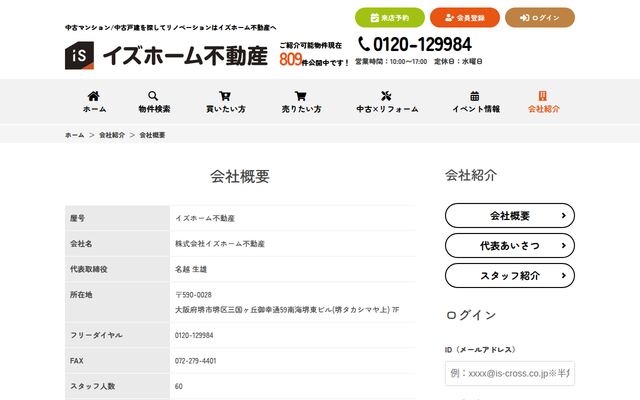
Task: Click calendar icon in 来店予約 button
Action: (x=375, y=18)
